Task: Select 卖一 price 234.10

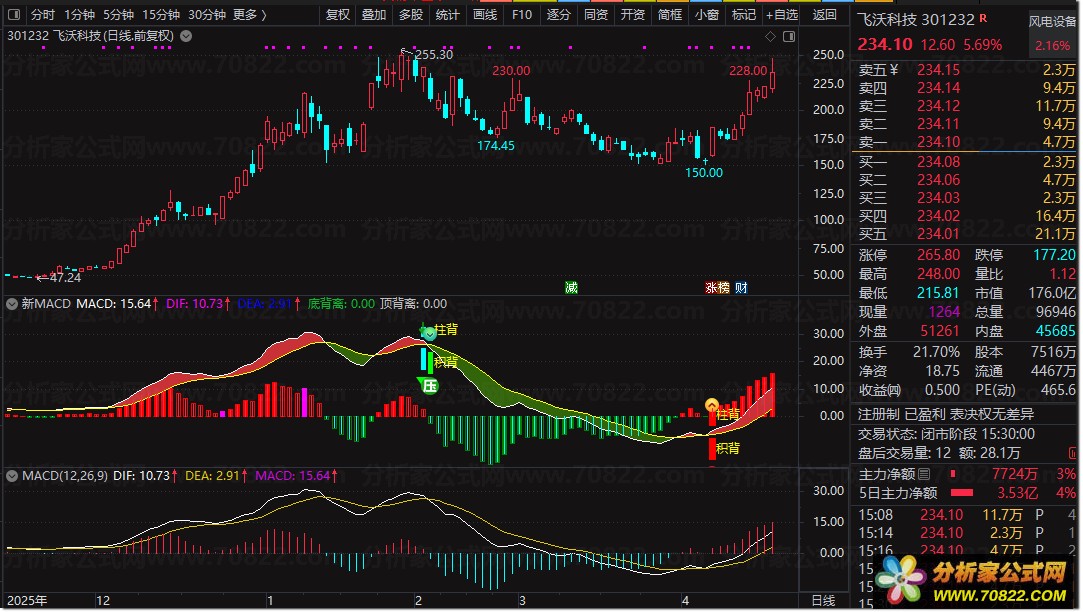Action: 938,142
